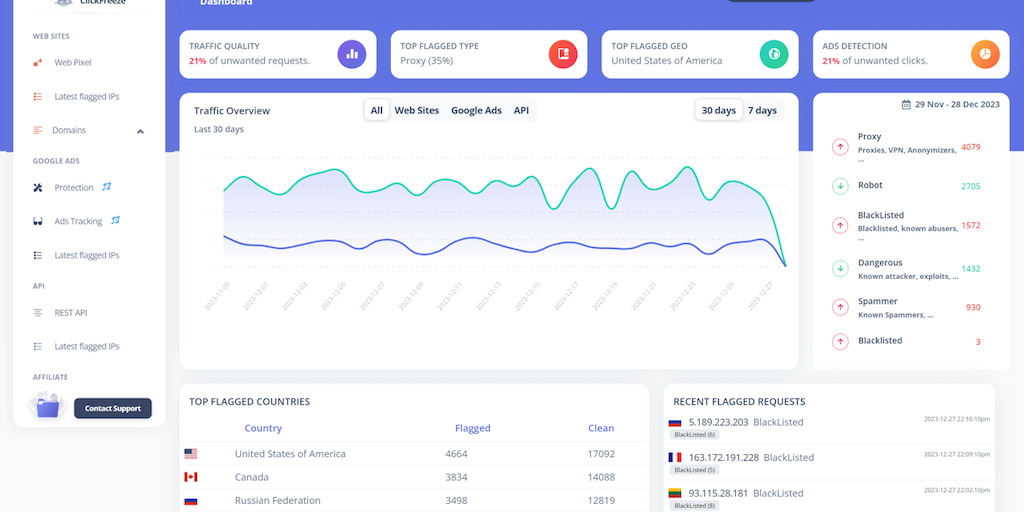Click the Protection tools icon
Screen dimensions: 1024x512
[x=38, y=188]
